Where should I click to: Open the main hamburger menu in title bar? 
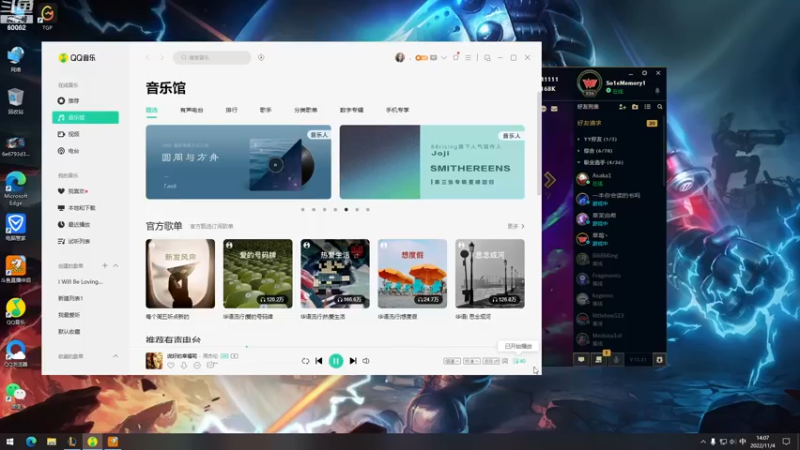[x=468, y=58]
